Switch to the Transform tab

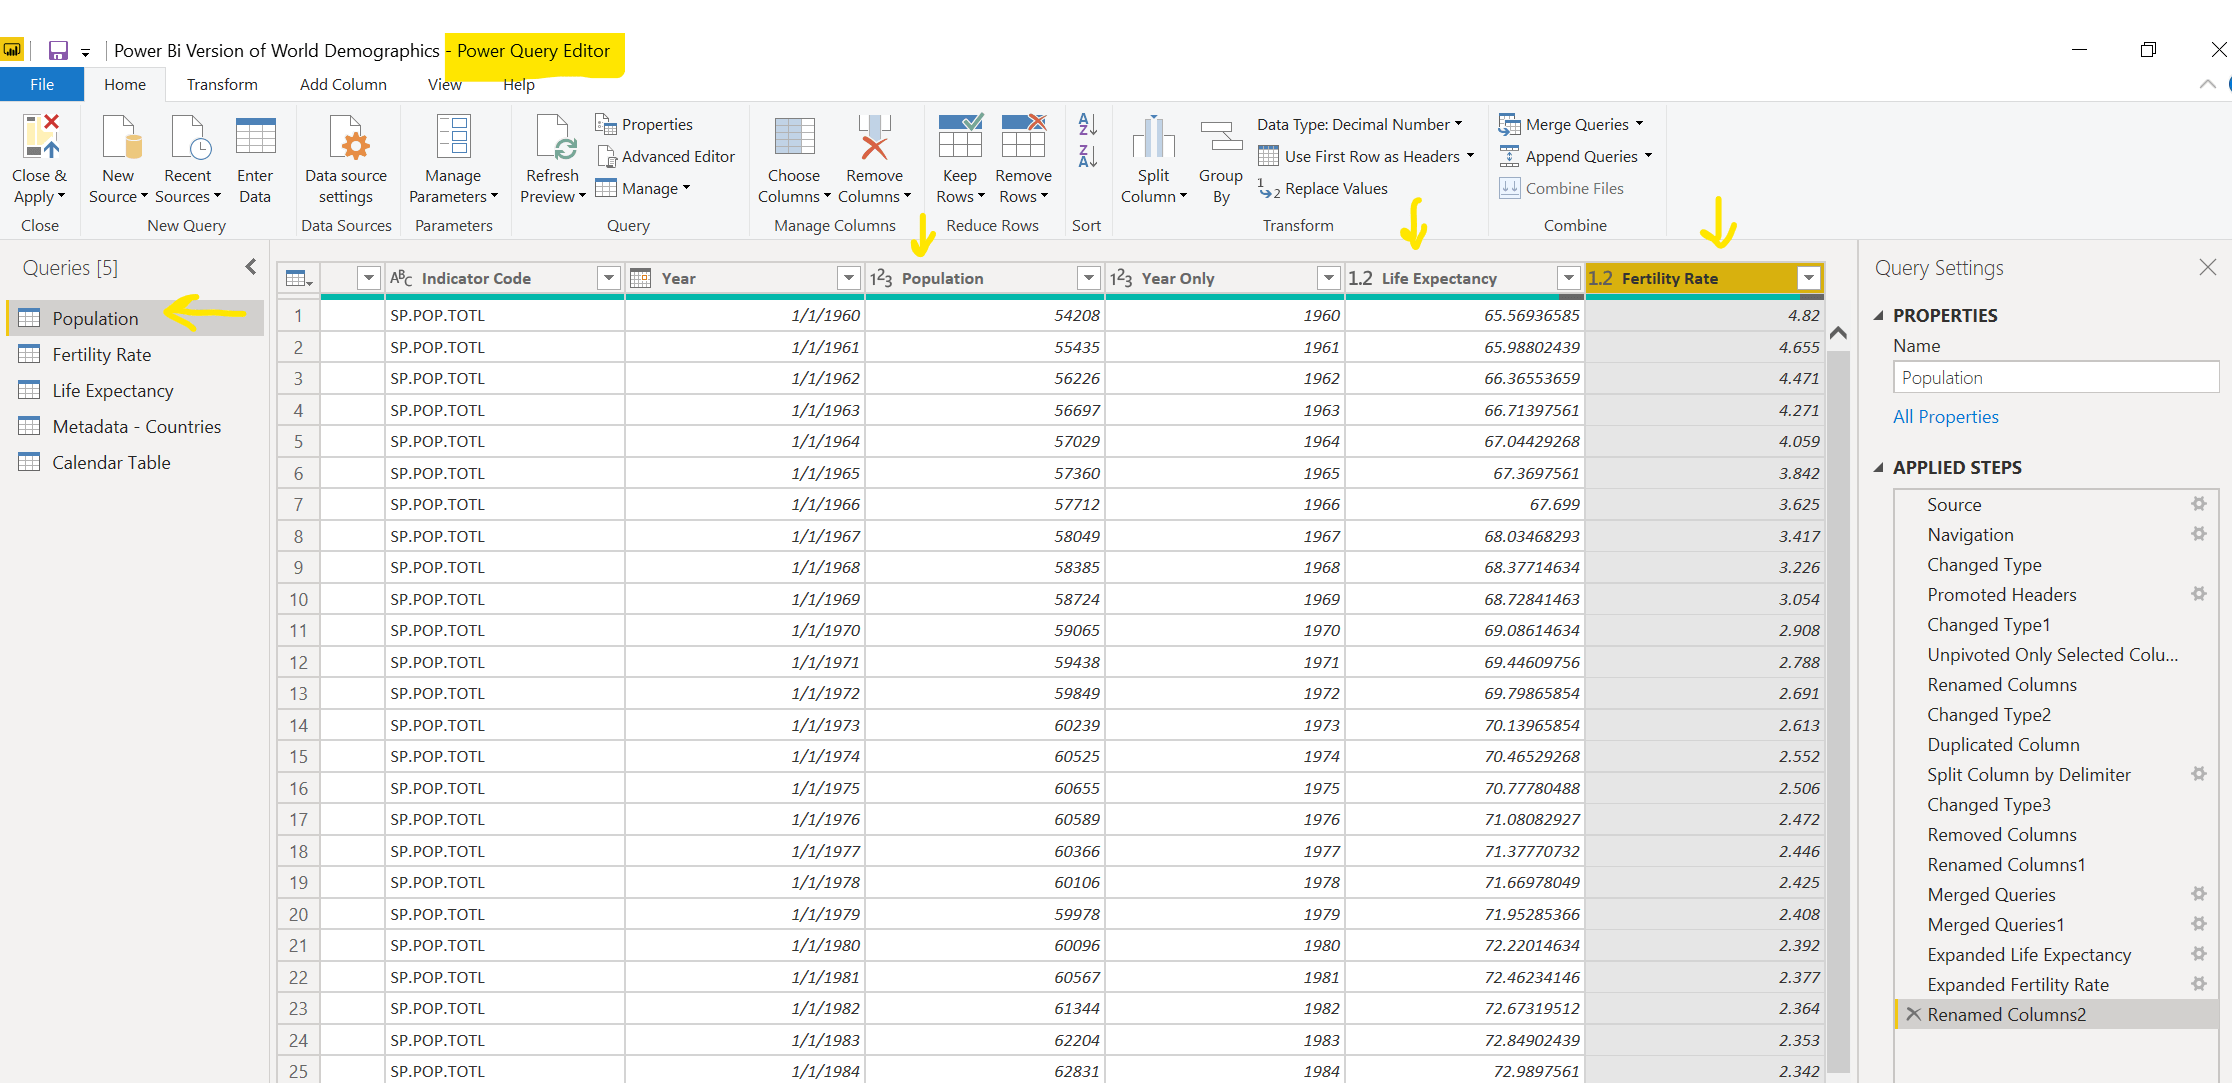(222, 85)
